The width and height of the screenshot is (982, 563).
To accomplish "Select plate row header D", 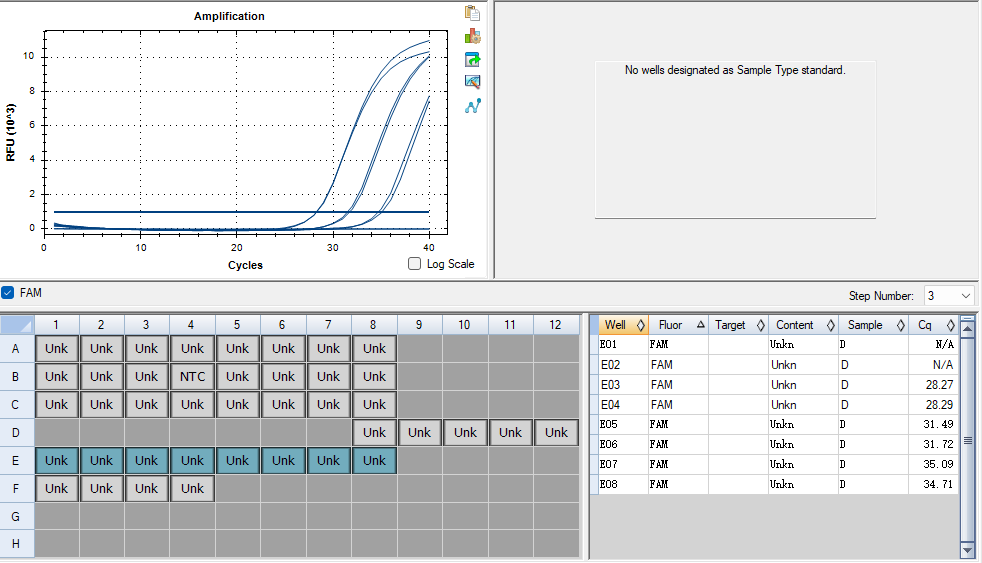I will [16, 432].
